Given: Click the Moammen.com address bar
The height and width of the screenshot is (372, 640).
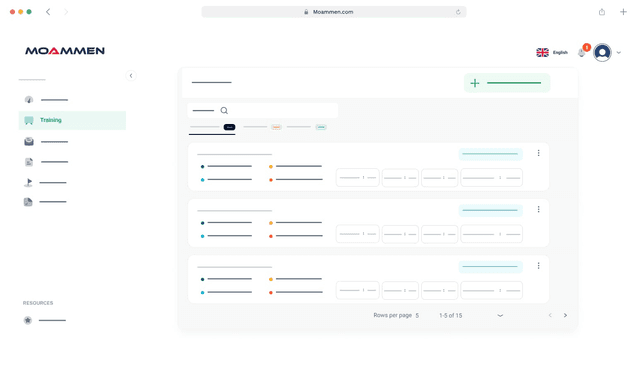Looking at the screenshot, I should [x=334, y=12].
